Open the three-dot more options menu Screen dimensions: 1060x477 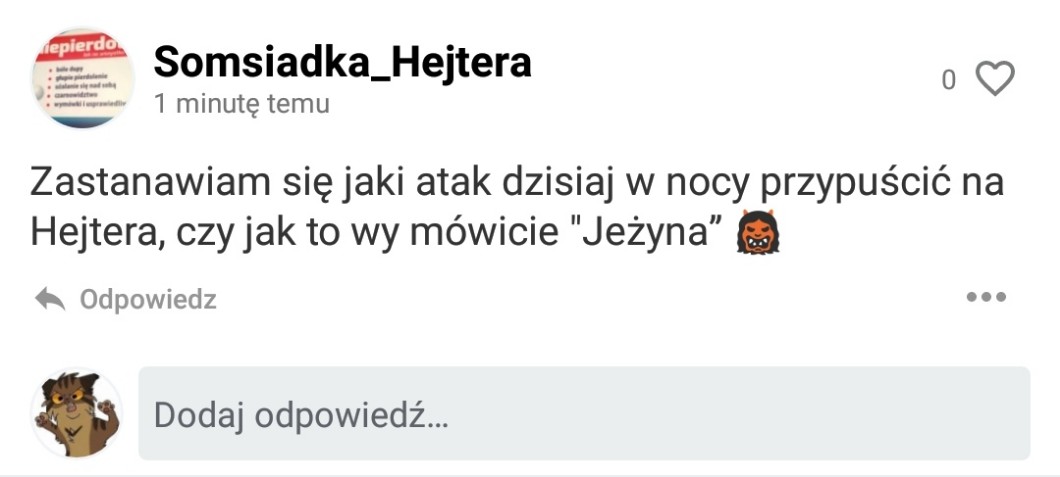click(986, 297)
